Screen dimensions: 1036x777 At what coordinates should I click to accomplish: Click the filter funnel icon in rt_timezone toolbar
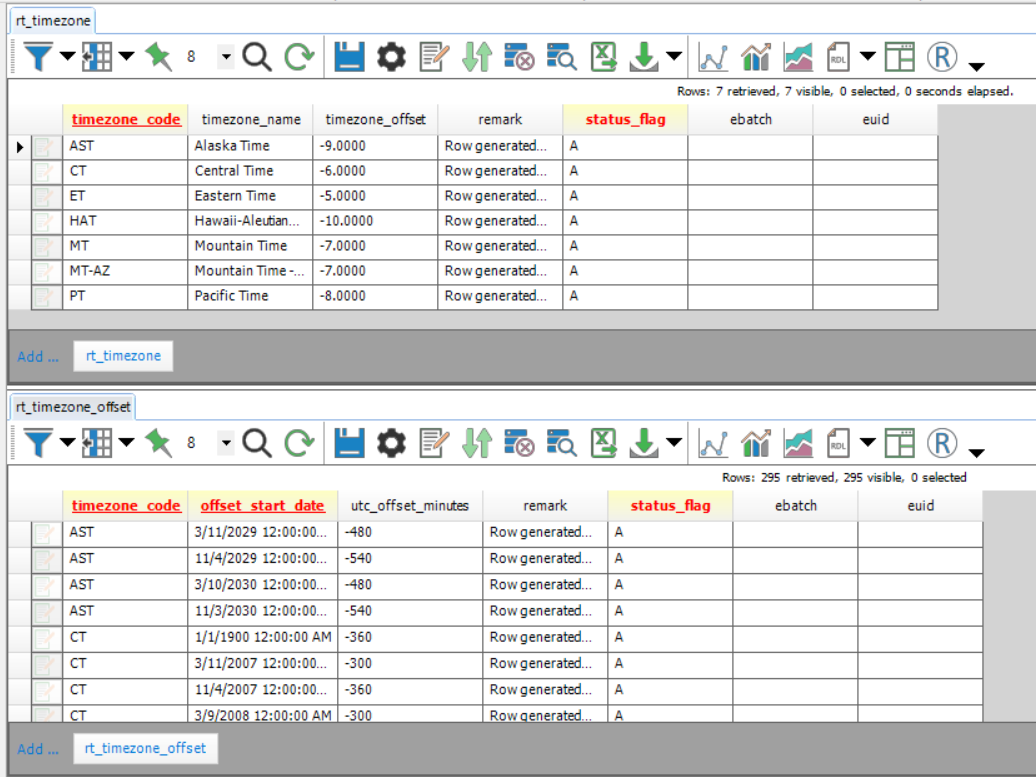point(37,57)
